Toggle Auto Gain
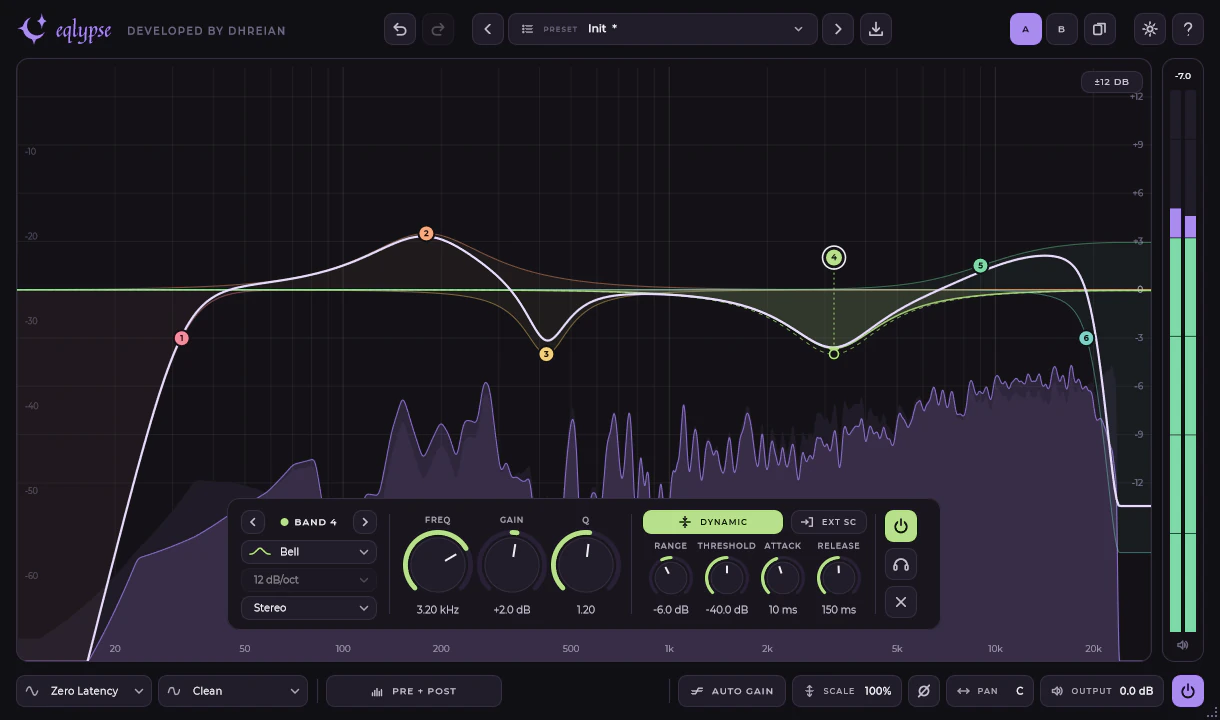 coord(732,691)
